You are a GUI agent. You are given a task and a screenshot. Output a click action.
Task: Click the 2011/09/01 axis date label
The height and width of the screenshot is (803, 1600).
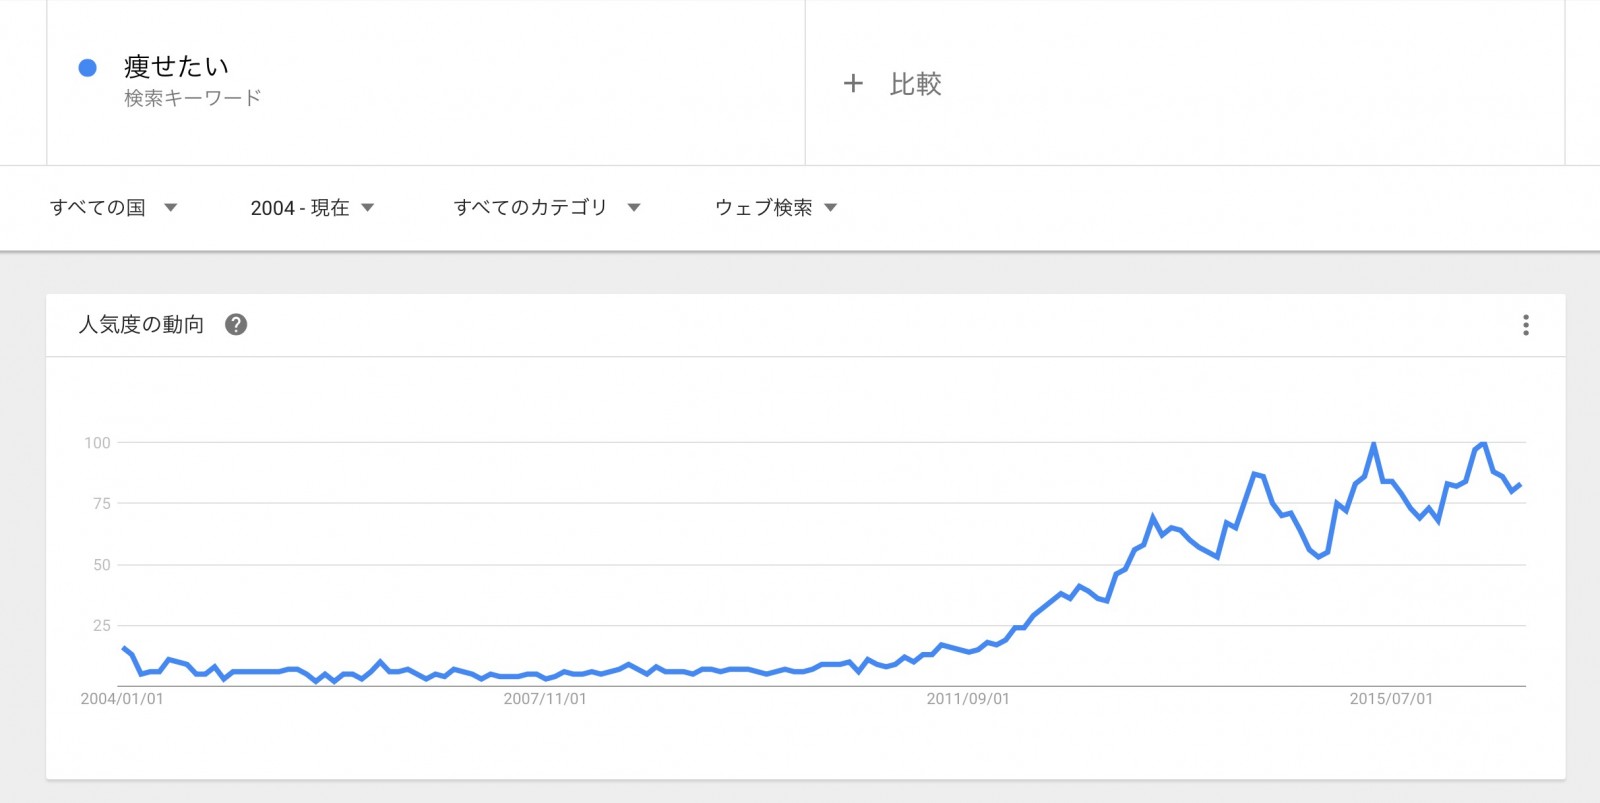point(968,698)
